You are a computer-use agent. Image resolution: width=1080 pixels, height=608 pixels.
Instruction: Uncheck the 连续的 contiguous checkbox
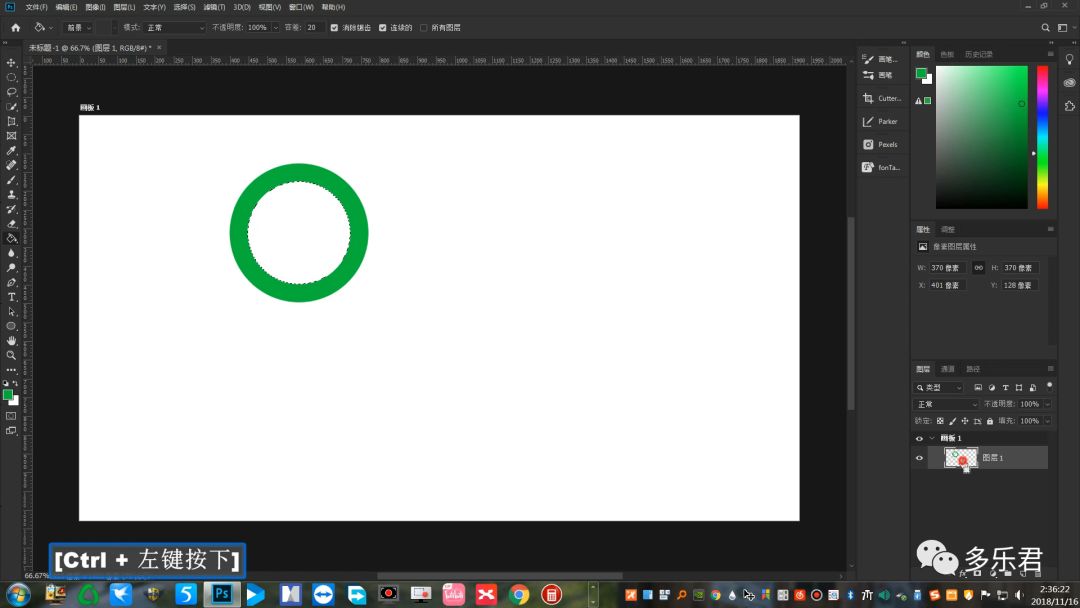383,28
